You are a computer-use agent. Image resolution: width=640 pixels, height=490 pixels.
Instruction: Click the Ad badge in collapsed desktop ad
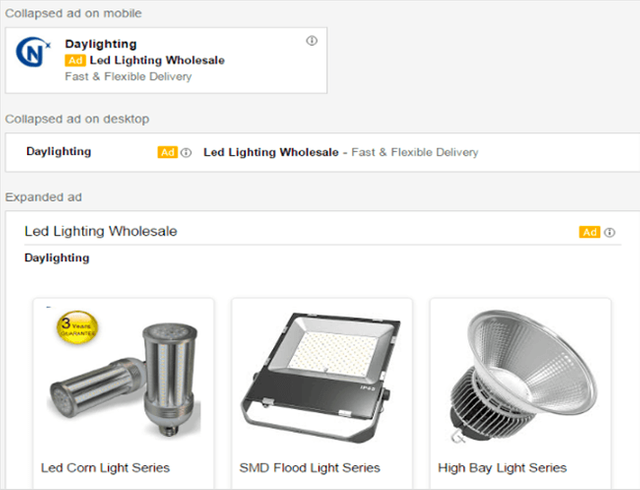167,153
